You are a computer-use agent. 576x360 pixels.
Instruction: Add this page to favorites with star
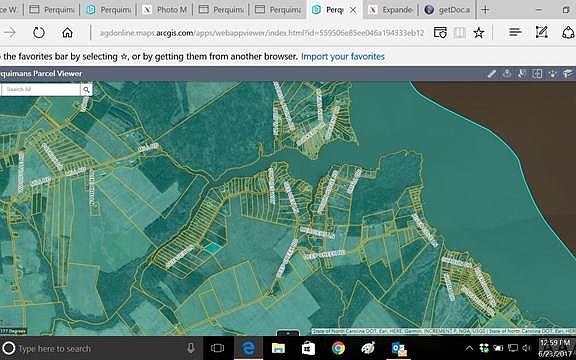click(x=478, y=33)
